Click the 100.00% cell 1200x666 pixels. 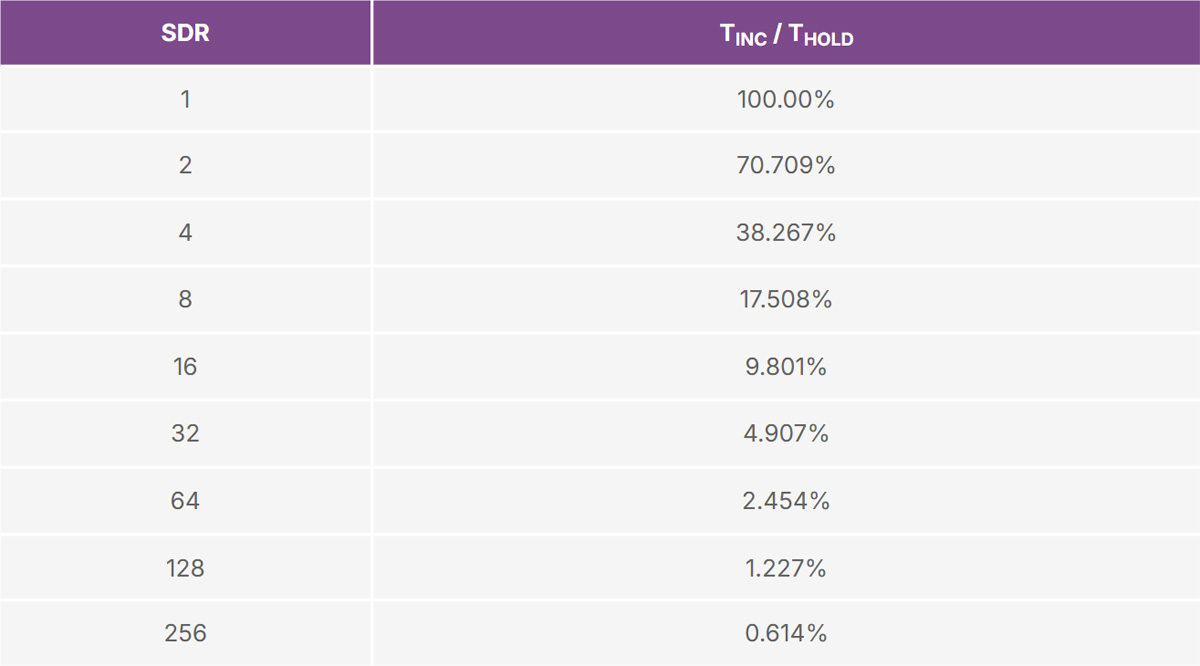click(786, 99)
